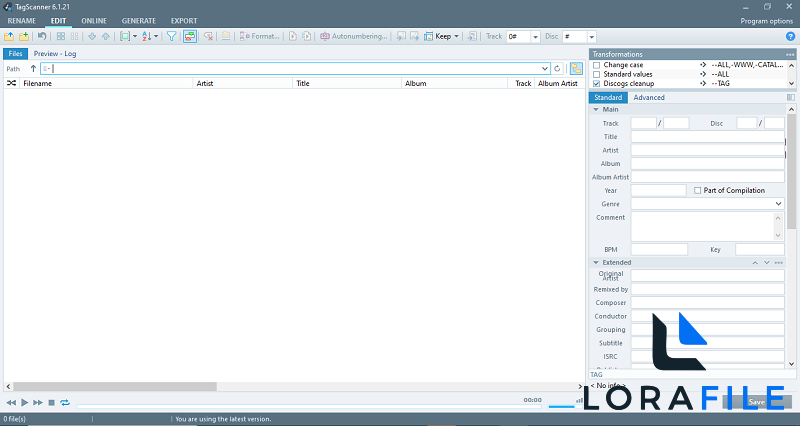800x426 pixels.
Task: Adjust the blue volume slider
Action: point(561,407)
